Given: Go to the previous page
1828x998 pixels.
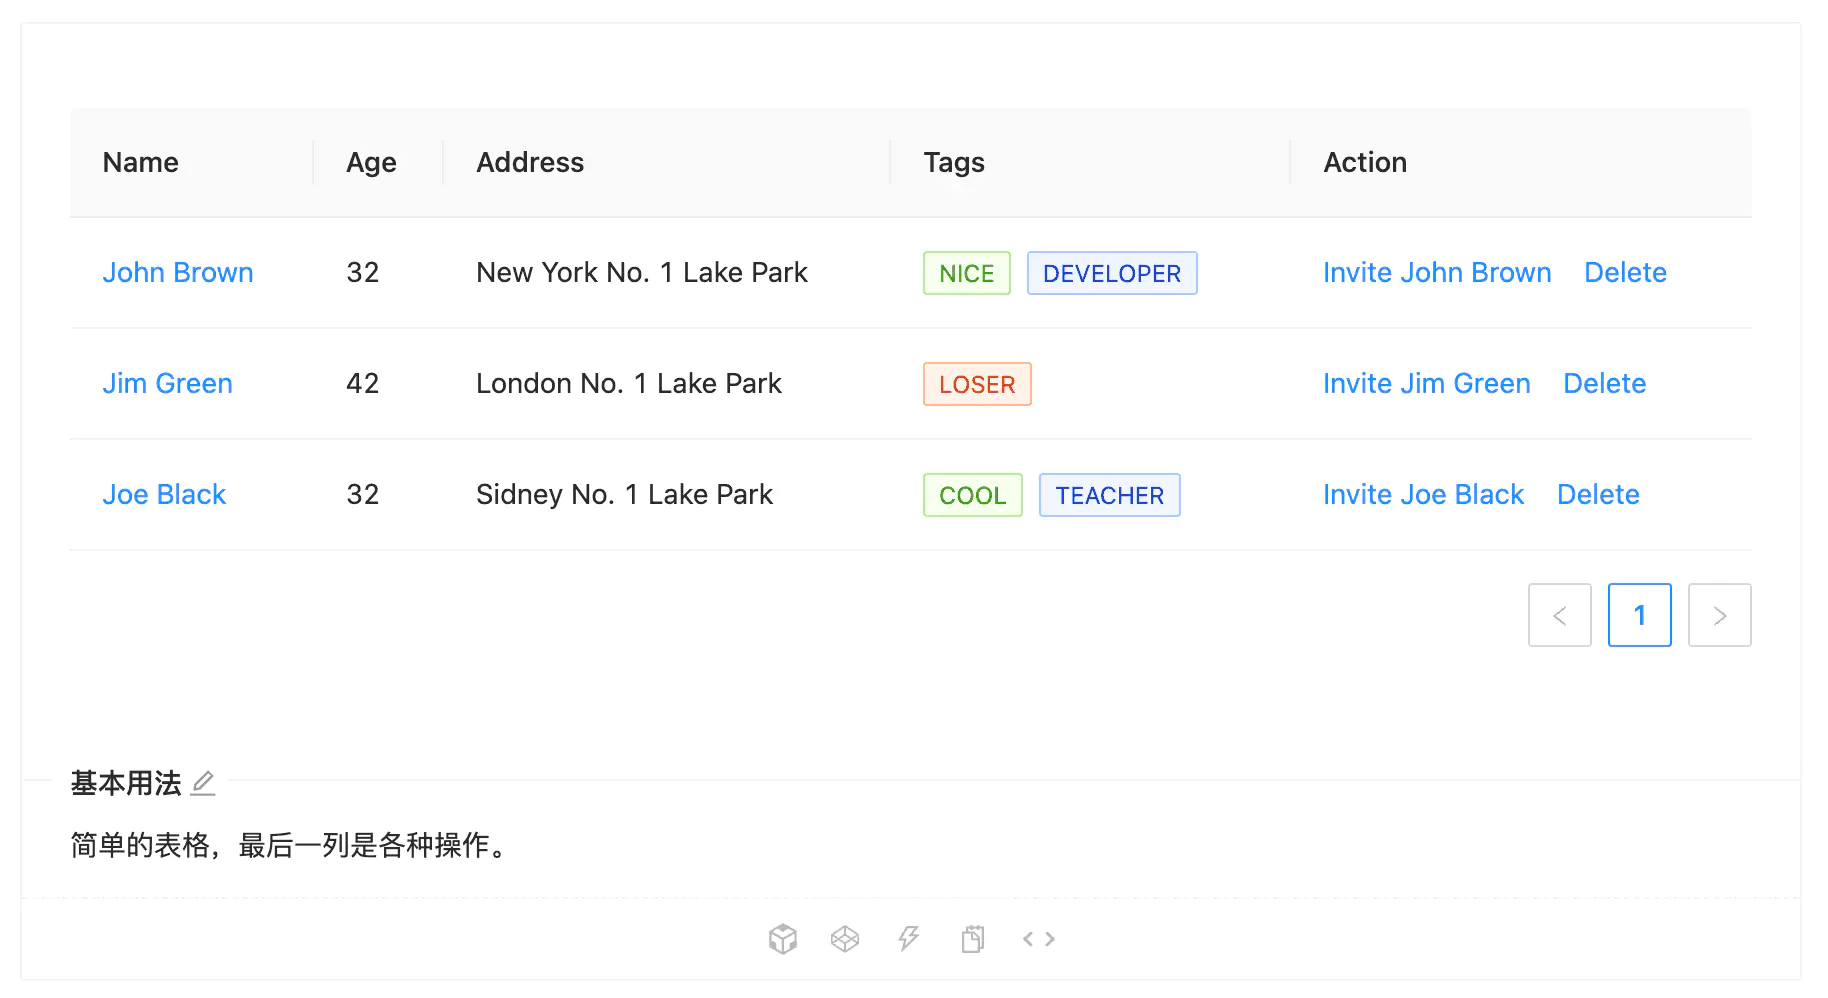Looking at the screenshot, I should click(1560, 615).
